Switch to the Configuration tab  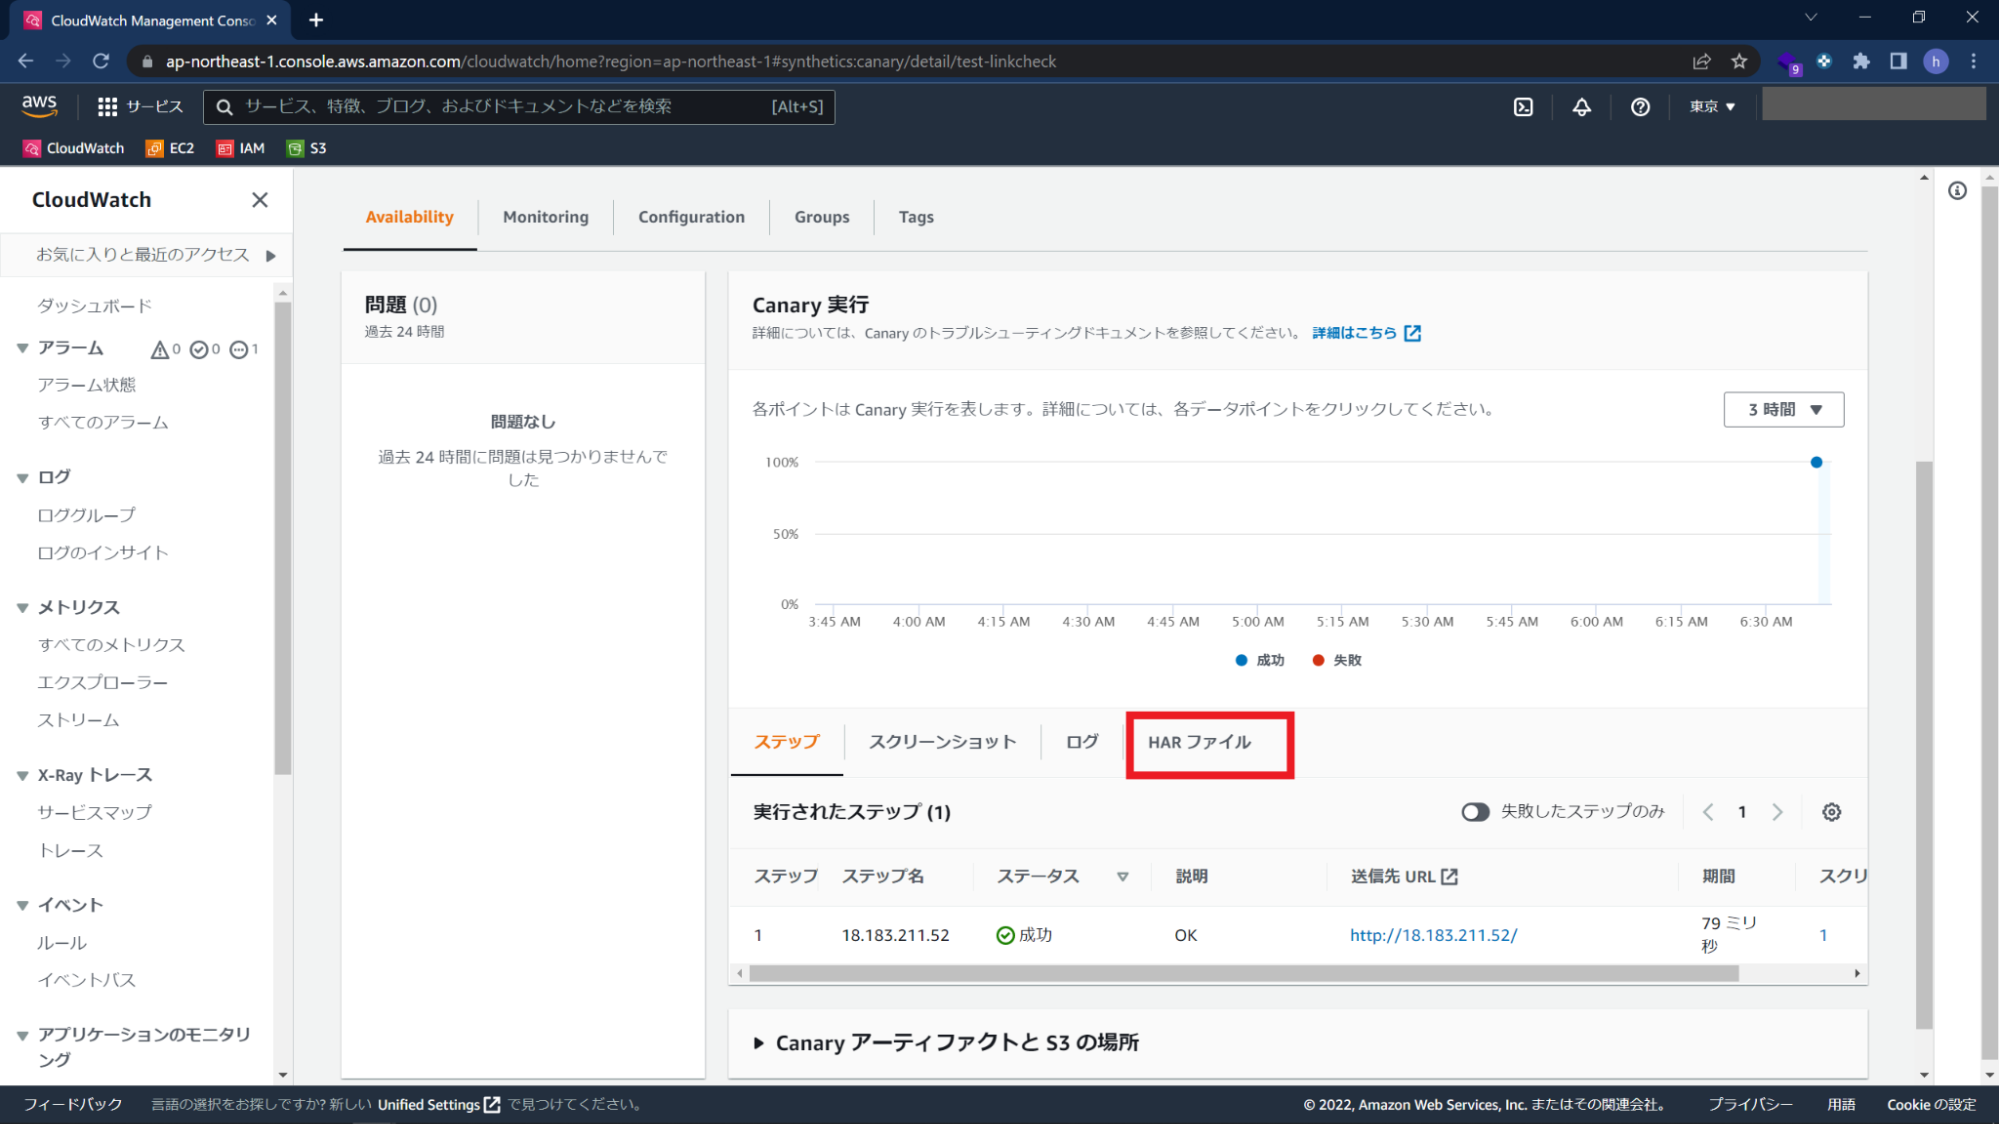click(691, 217)
